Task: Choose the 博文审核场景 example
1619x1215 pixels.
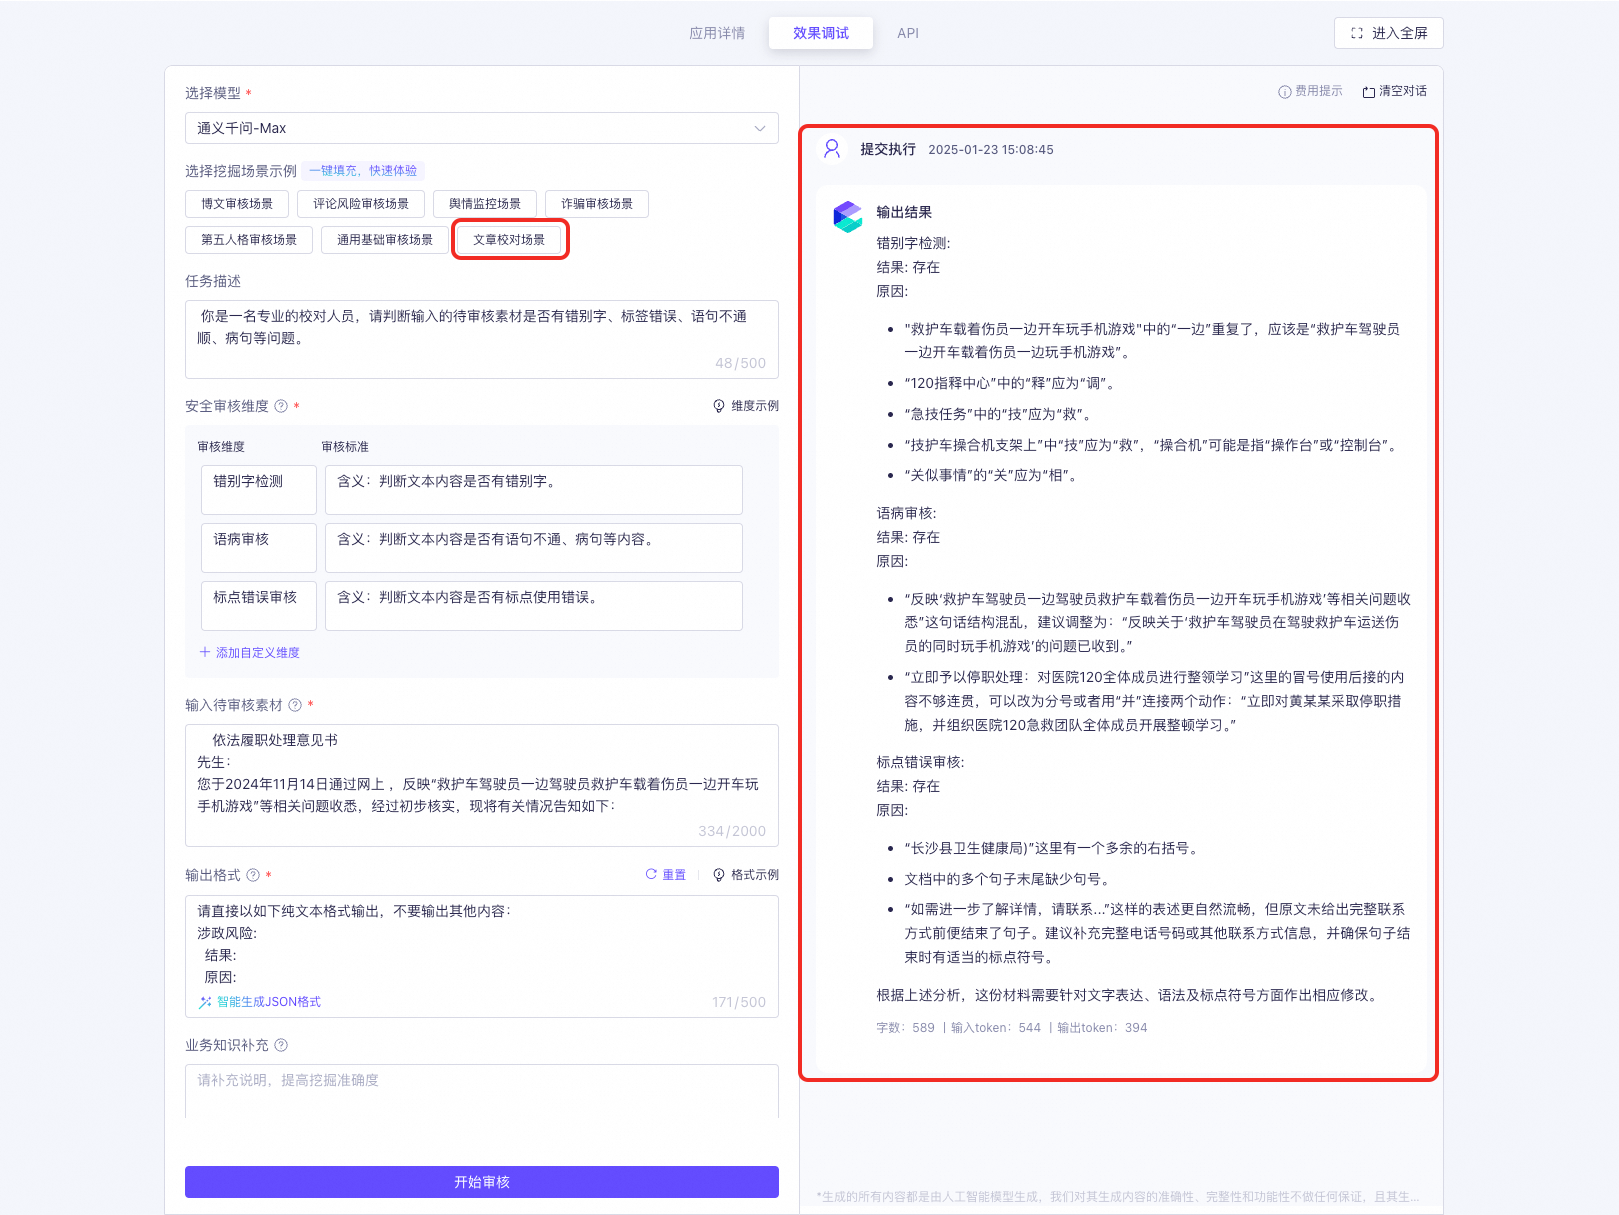Action: 237,204
